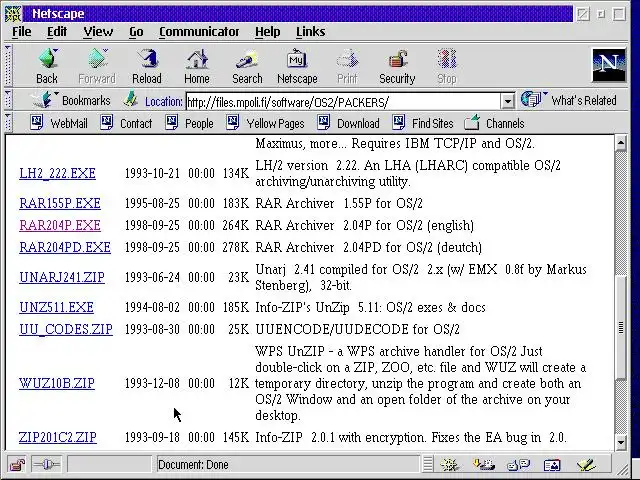Image resolution: width=640 pixels, height=480 pixels.
Task: Open People from the personal toolbar
Action: click(x=189, y=123)
